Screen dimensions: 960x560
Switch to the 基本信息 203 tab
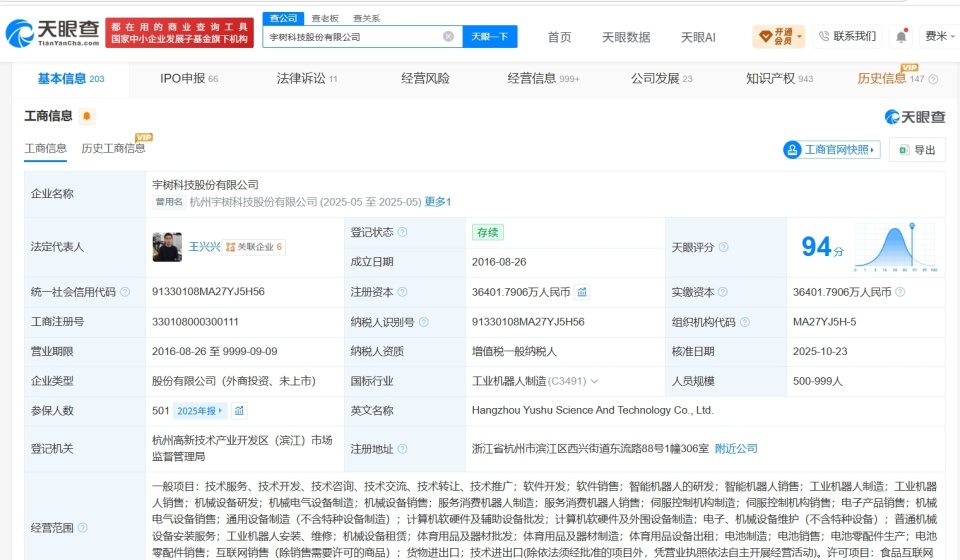click(71, 78)
